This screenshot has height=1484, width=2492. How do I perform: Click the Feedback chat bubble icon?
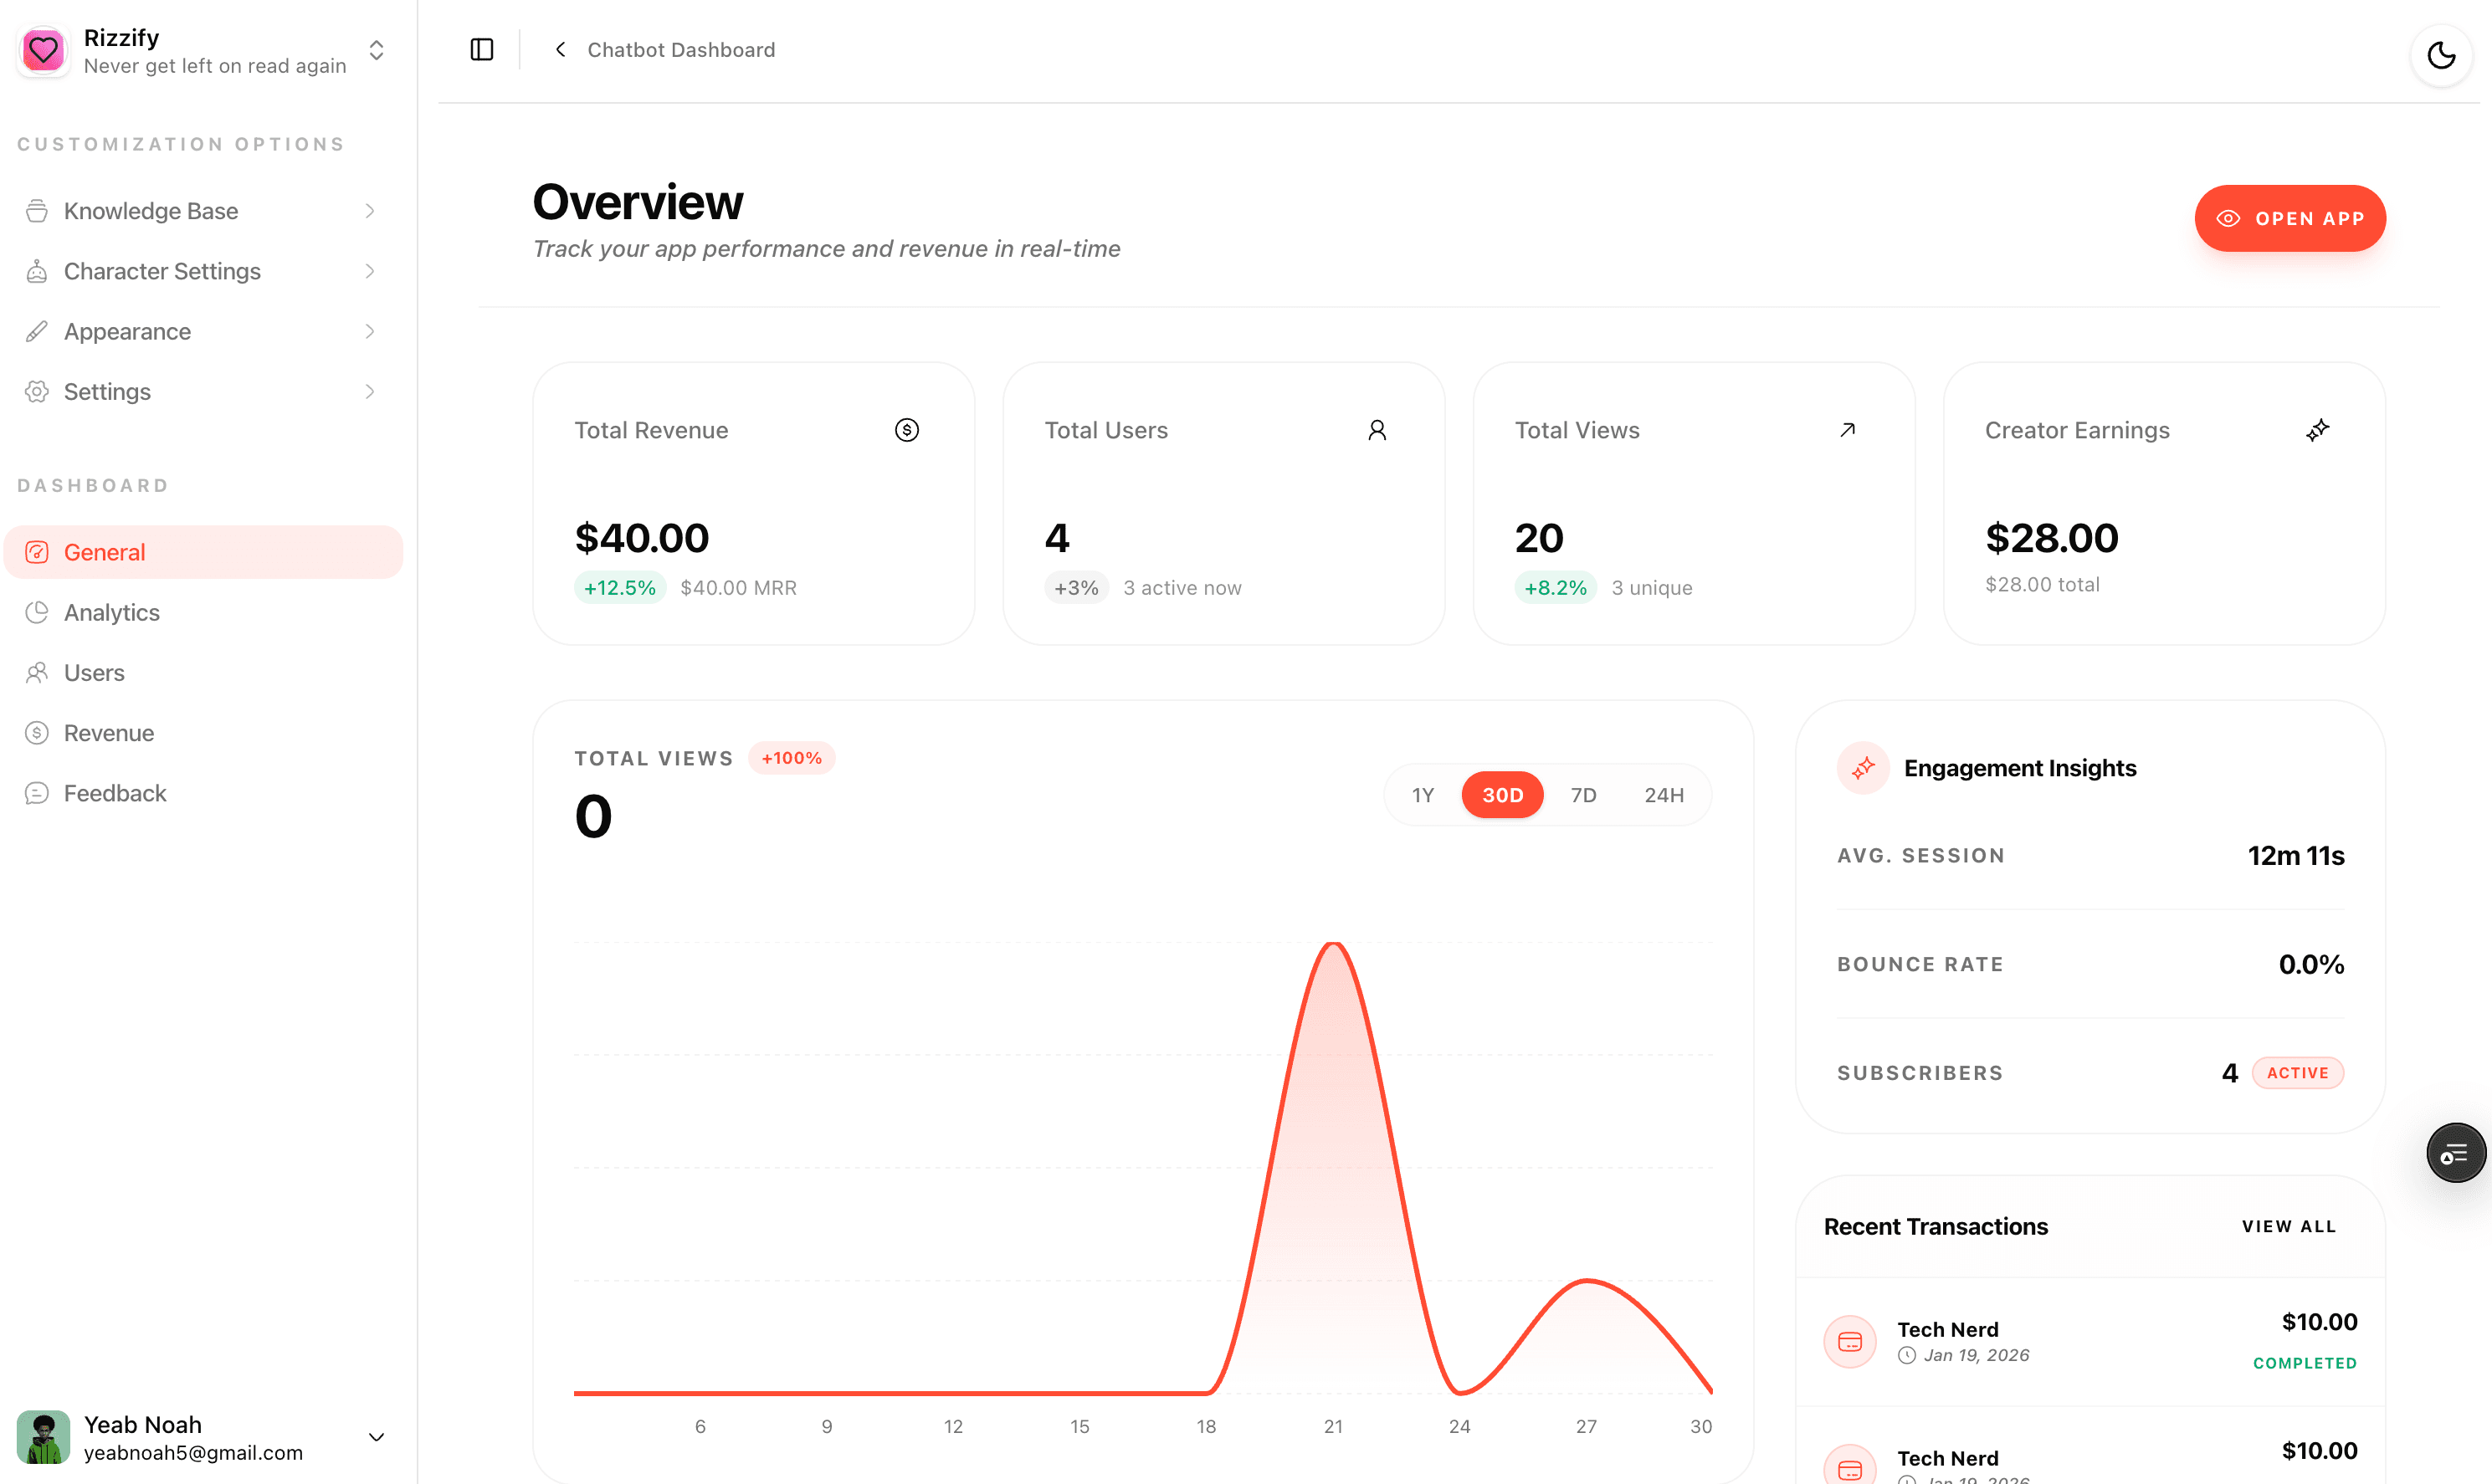(37, 793)
